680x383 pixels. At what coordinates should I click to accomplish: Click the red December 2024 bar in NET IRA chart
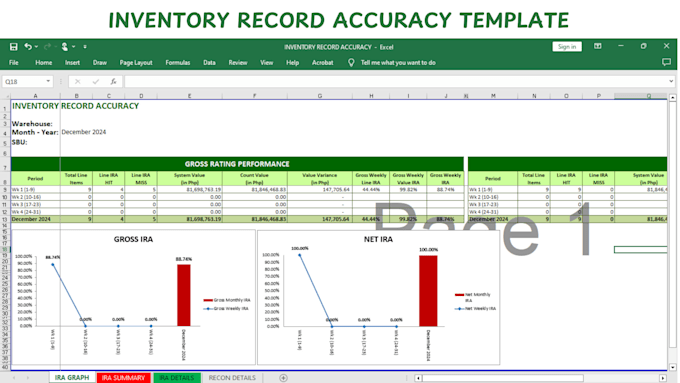click(428, 291)
